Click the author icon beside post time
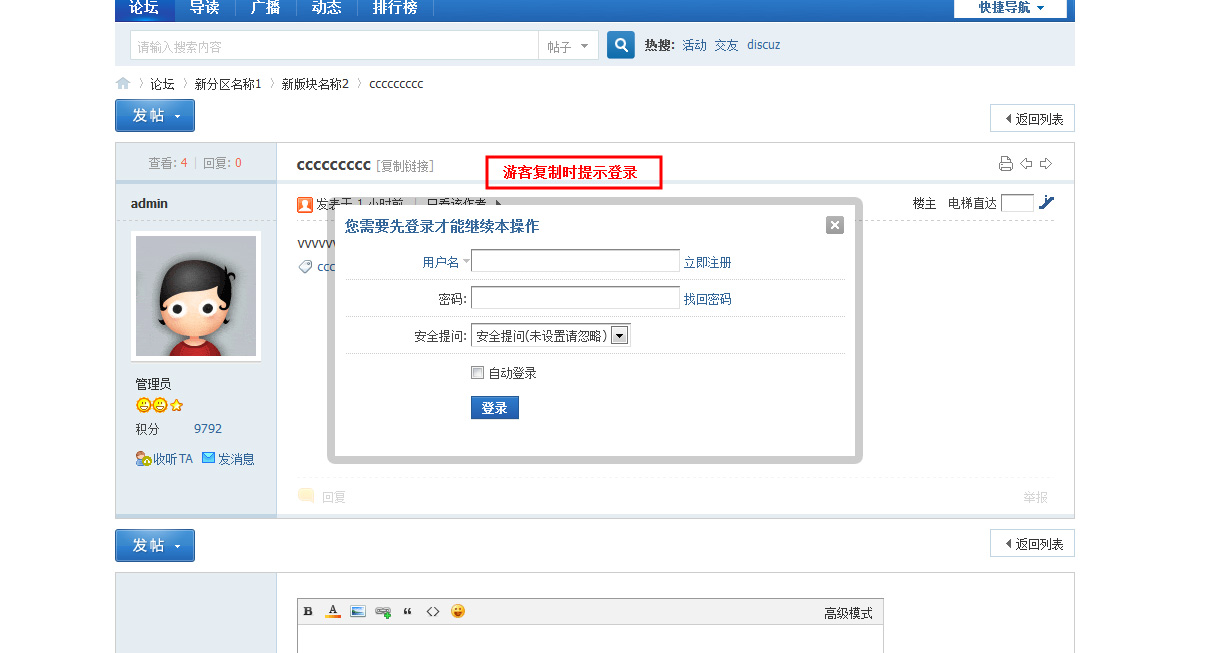 click(x=305, y=204)
